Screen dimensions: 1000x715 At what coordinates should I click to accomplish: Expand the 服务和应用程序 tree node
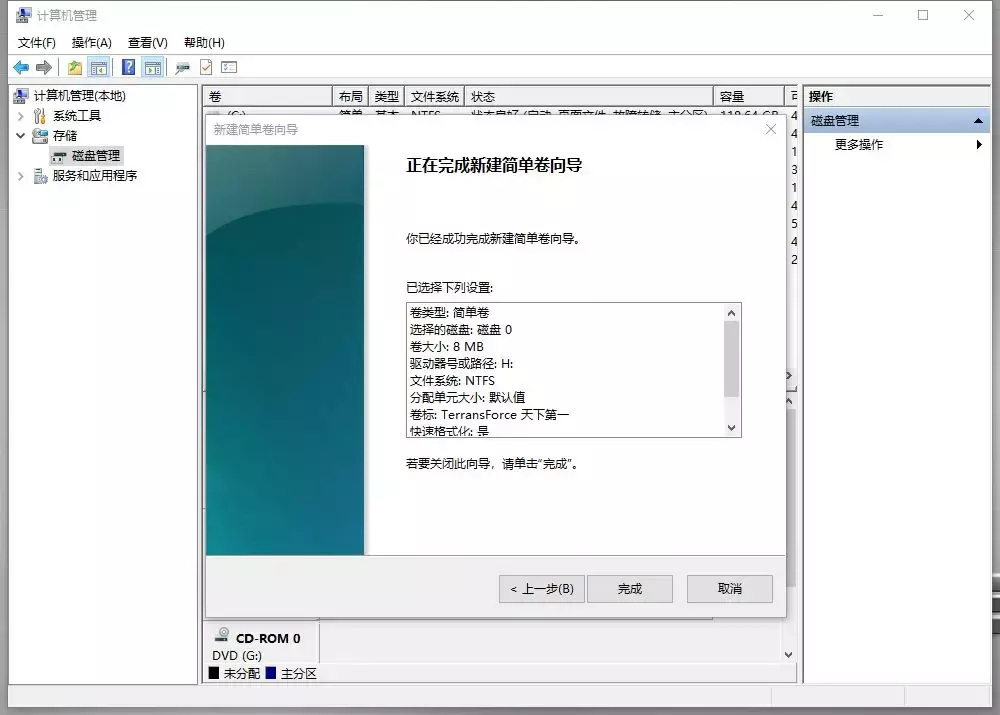pos(20,175)
